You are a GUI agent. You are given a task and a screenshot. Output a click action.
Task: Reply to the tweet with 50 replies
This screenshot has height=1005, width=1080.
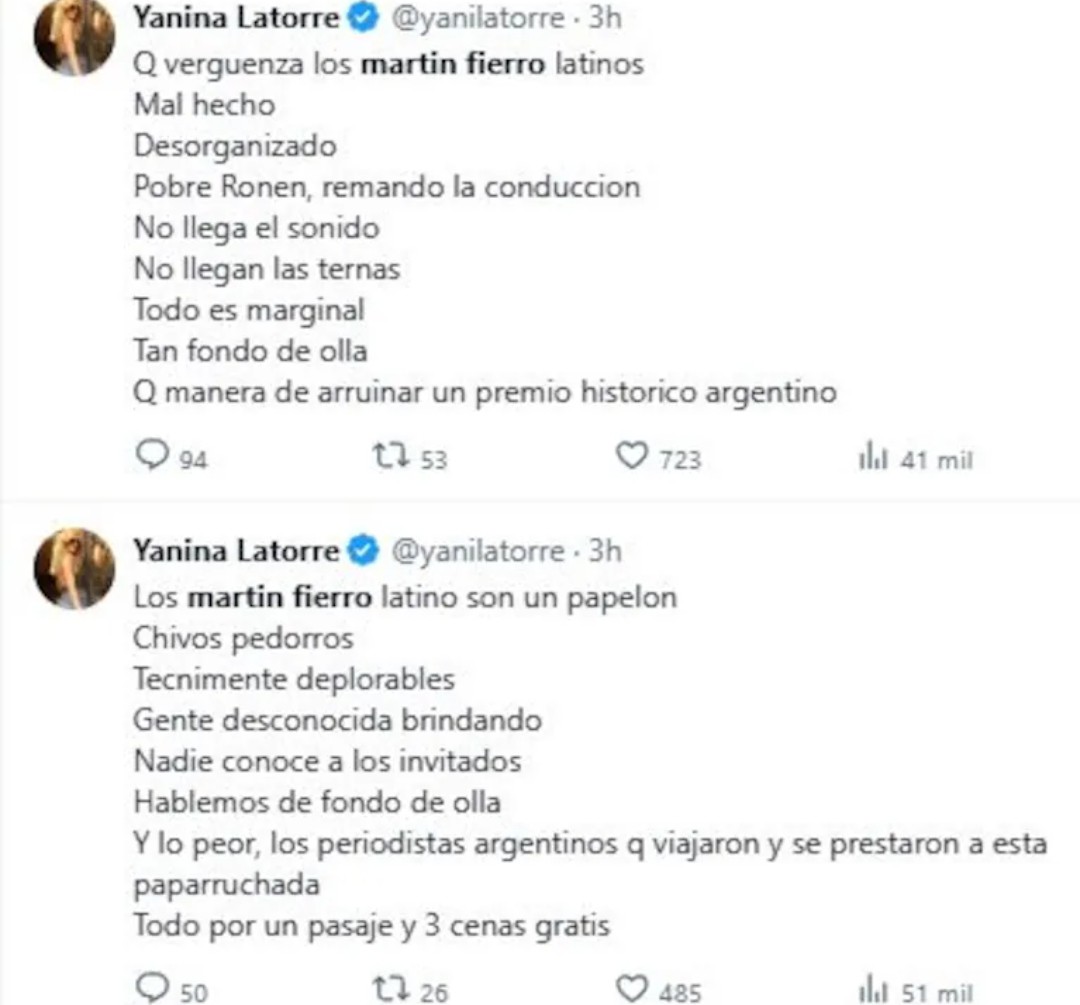click(152, 990)
